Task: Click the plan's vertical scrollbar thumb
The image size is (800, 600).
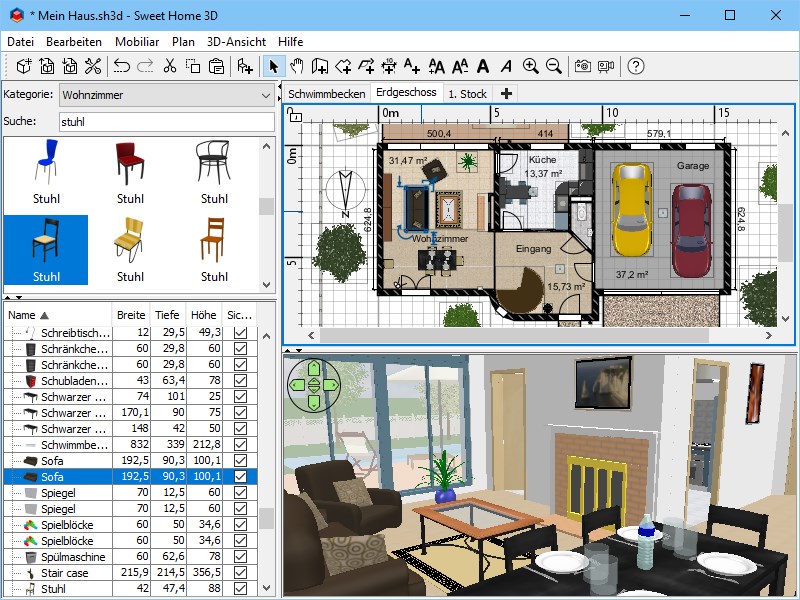Action: tap(785, 233)
